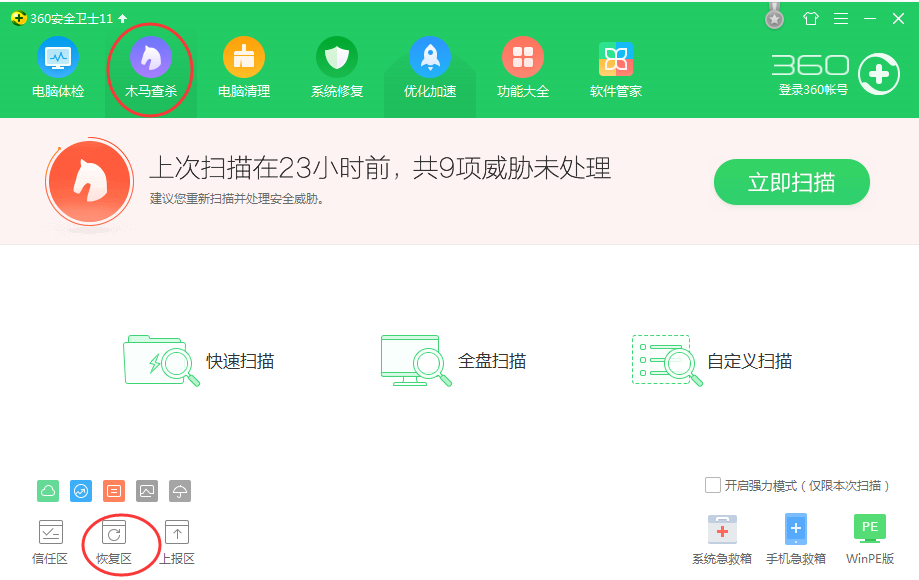
Task: Click the orange repair engine icon
Action: coord(113,490)
